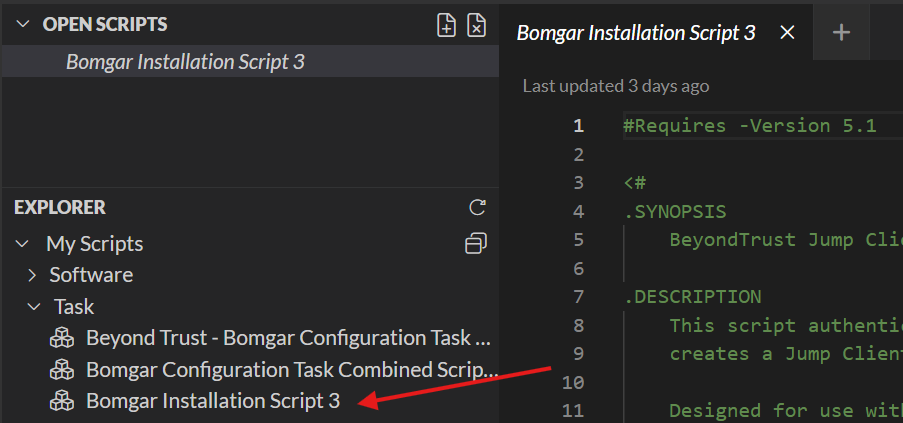Screen dimensions: 903x423
Task: Collapse the Open Scripts section chevron
Action: click(x=22, y=24)
